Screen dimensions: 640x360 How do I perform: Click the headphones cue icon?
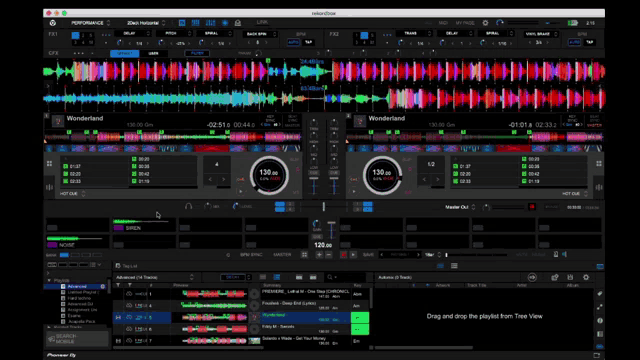click(188, 207)
